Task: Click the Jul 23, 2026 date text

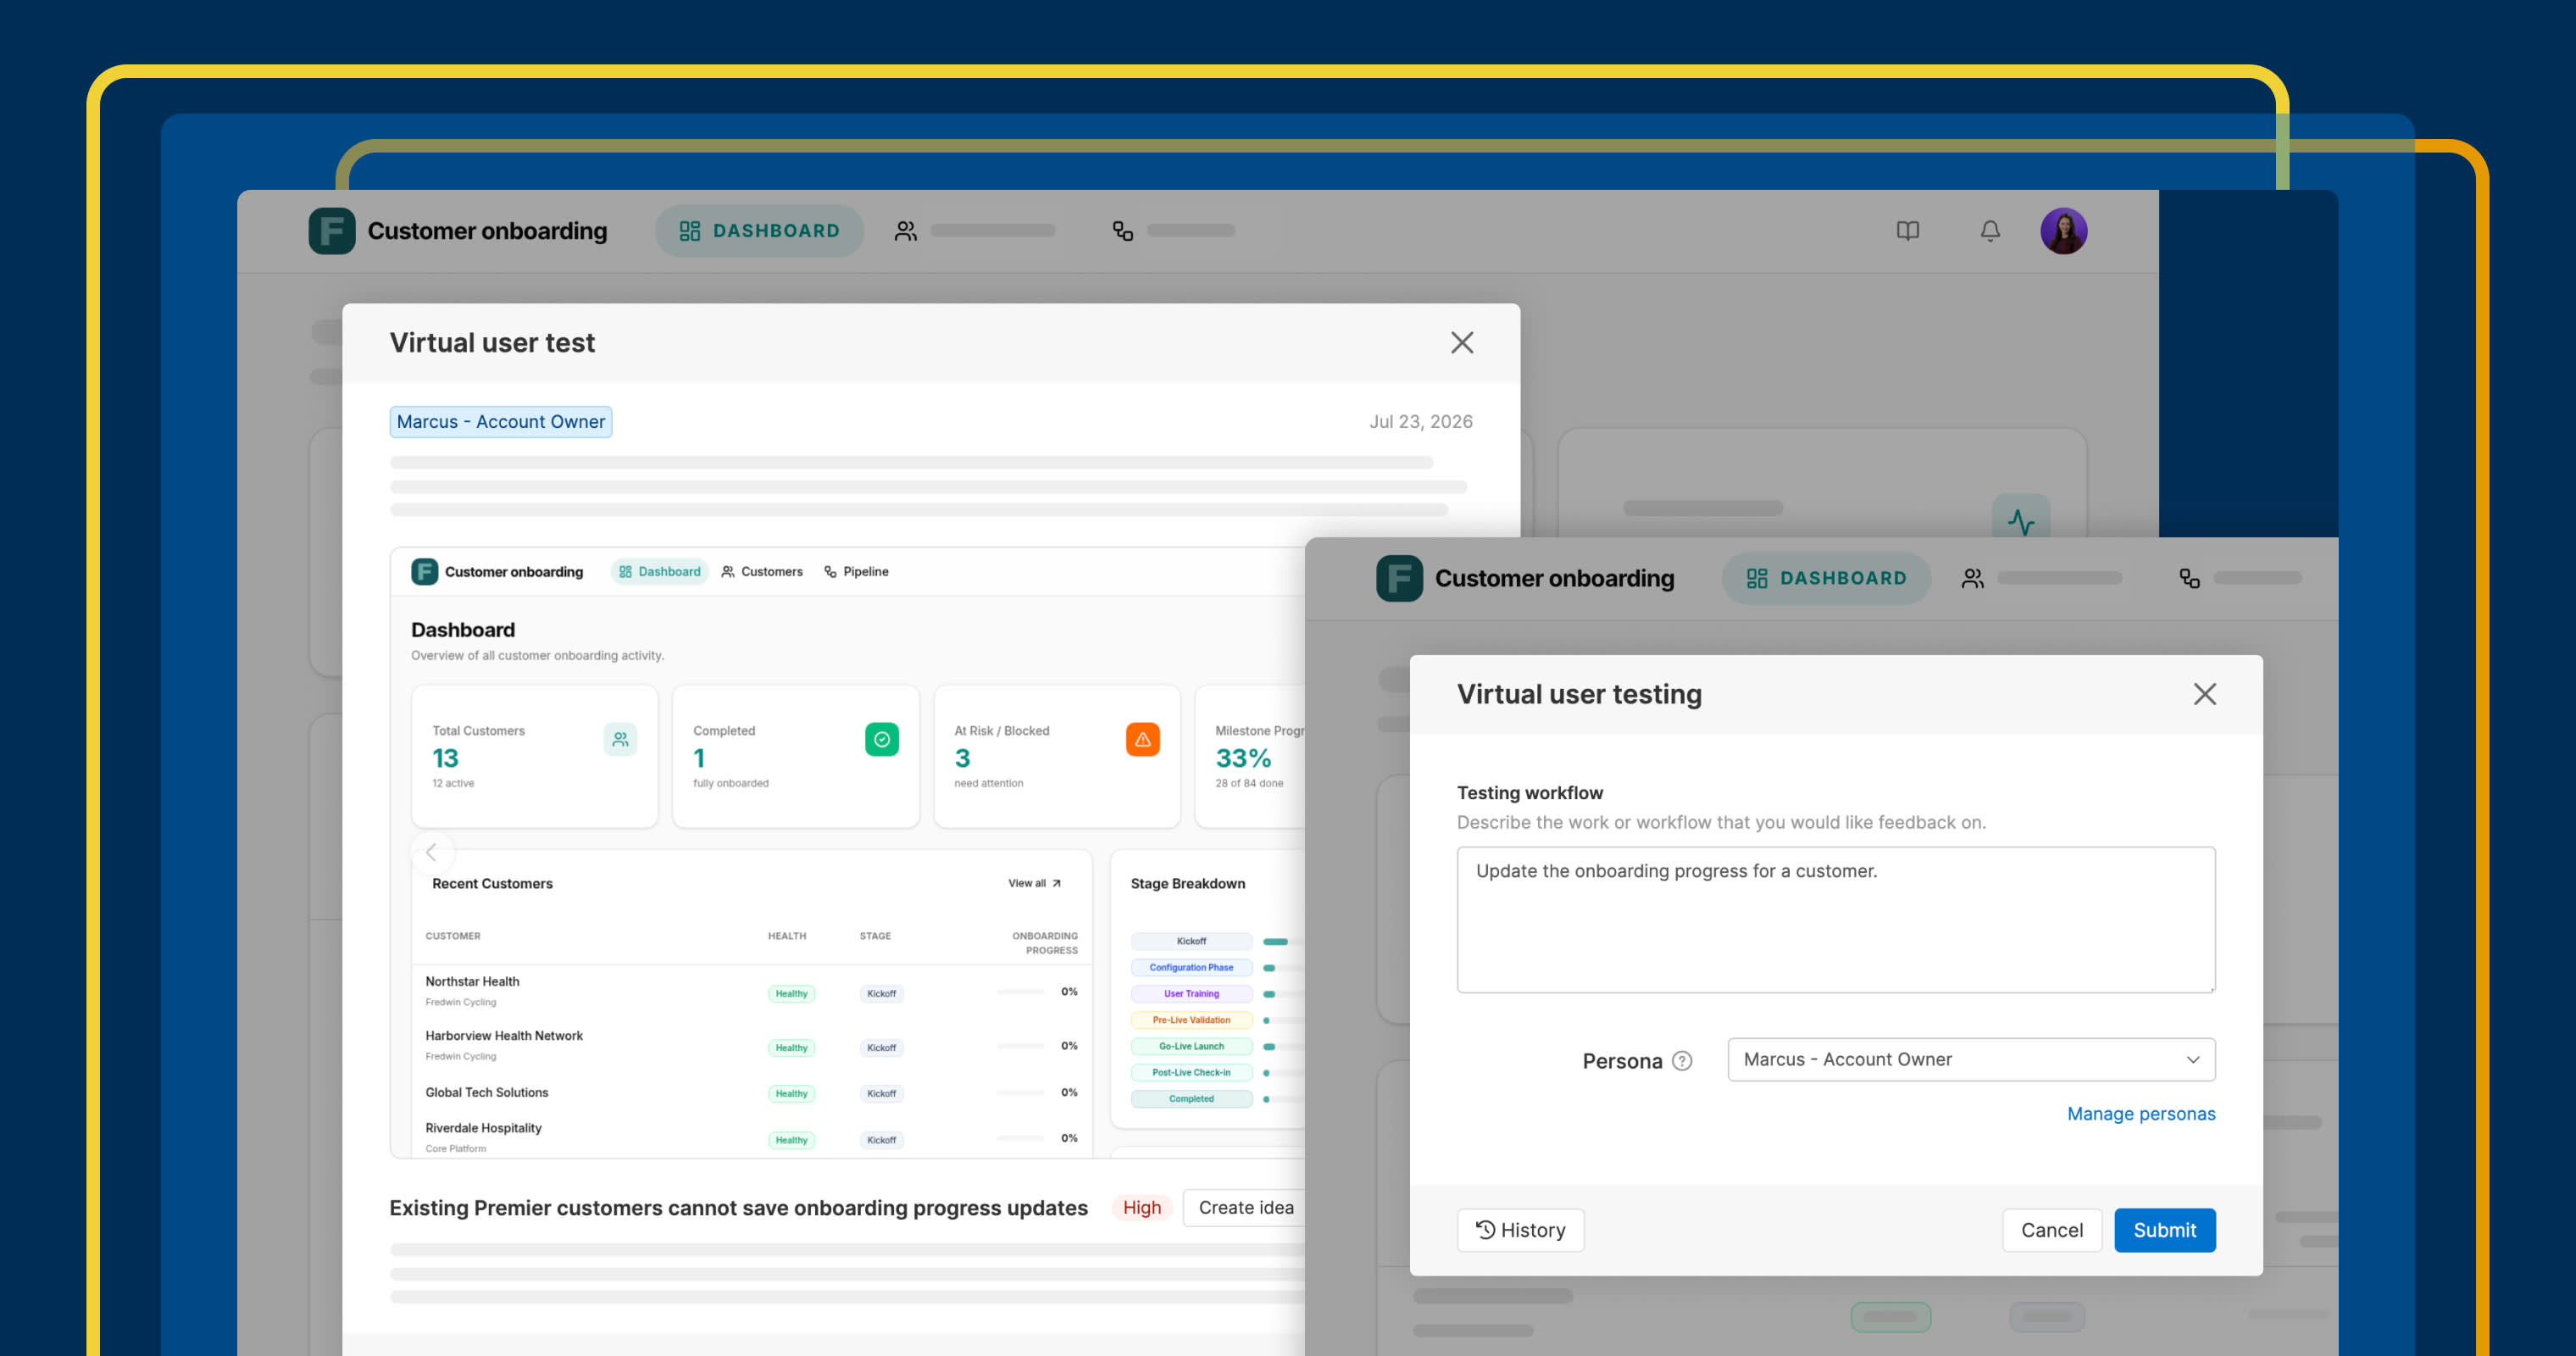Action: (x=1421, y=422)
